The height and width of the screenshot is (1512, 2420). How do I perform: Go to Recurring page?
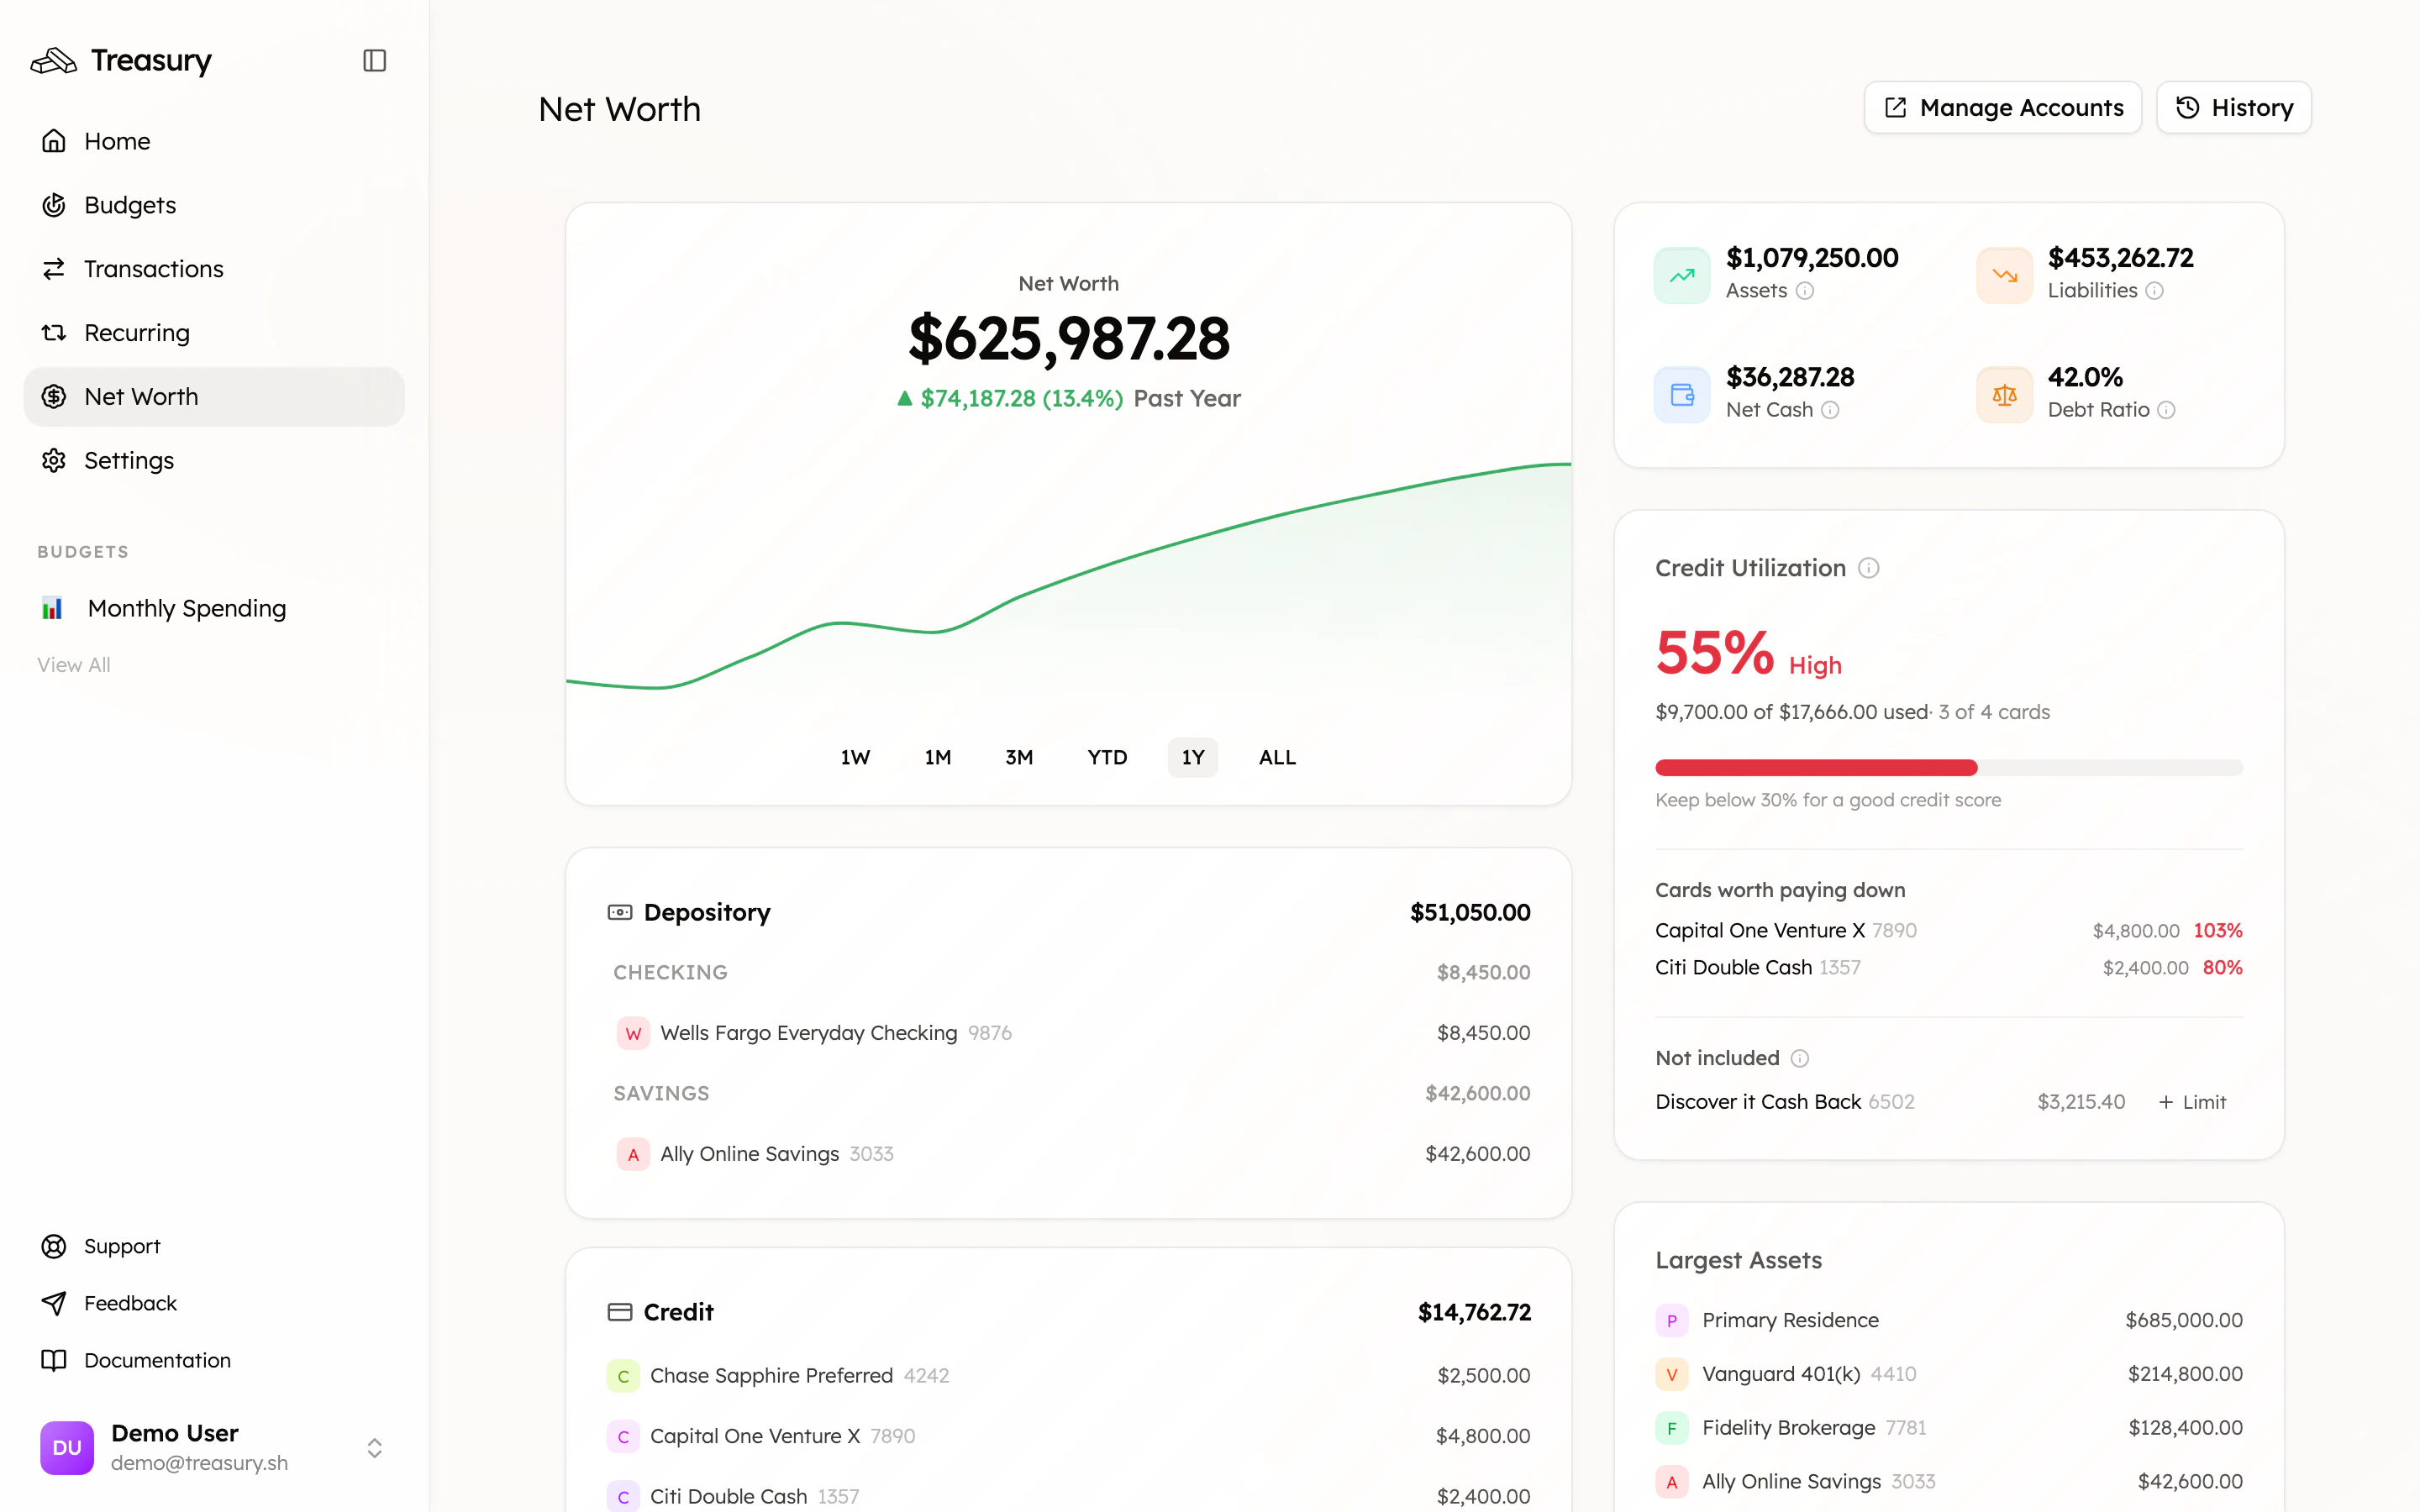pyautogui.click(x=214, y=333)
